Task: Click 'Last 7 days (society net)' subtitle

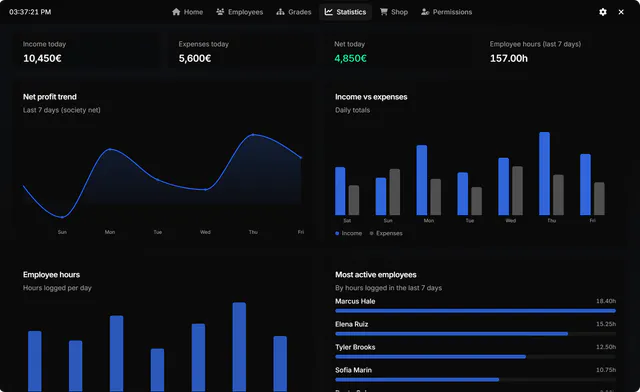Action: [62, 110]
